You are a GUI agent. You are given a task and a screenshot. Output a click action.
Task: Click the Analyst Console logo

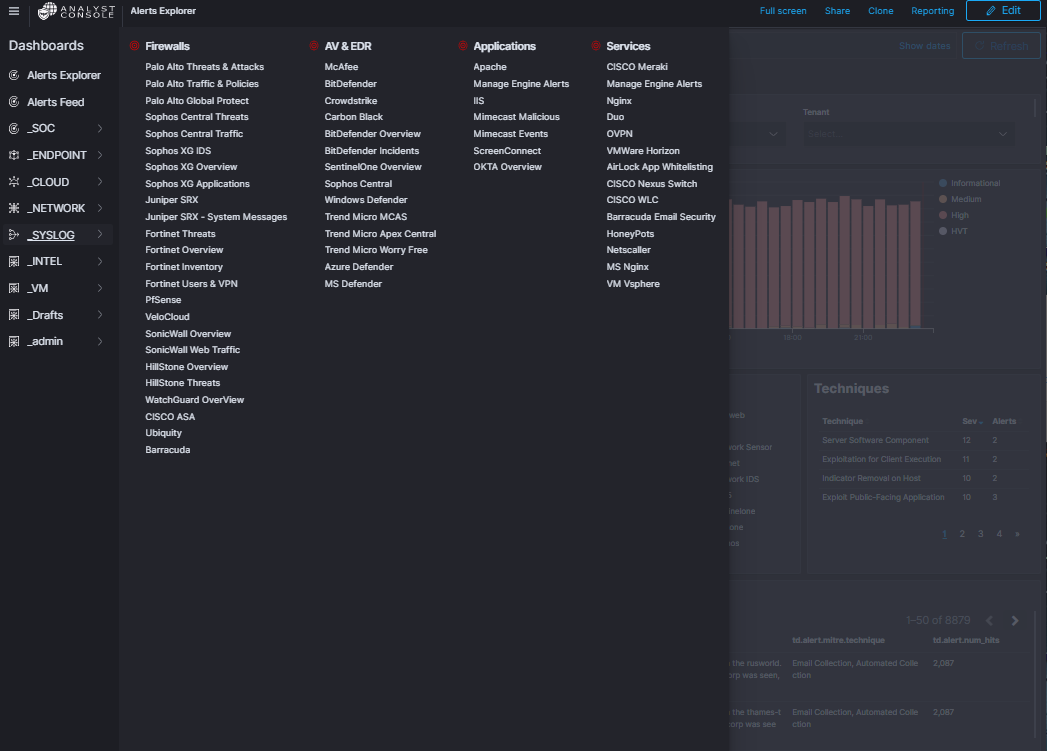(x=76, y=11)
